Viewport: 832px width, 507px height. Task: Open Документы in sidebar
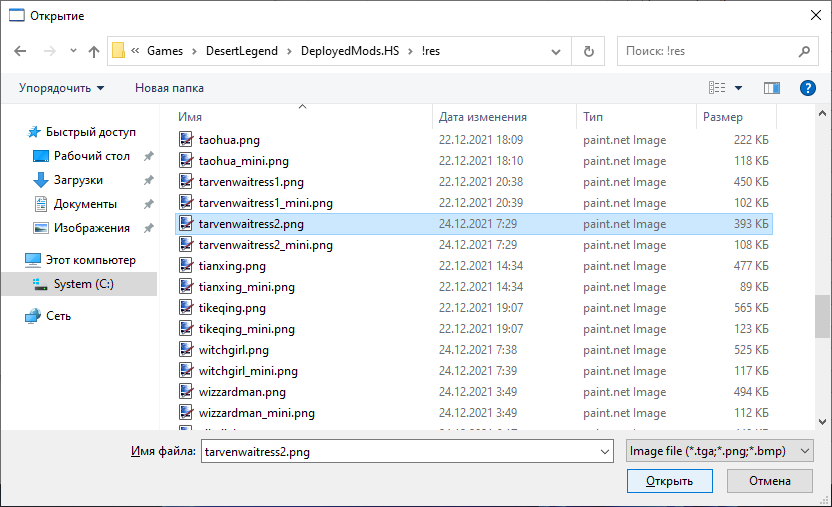(85, 204)
